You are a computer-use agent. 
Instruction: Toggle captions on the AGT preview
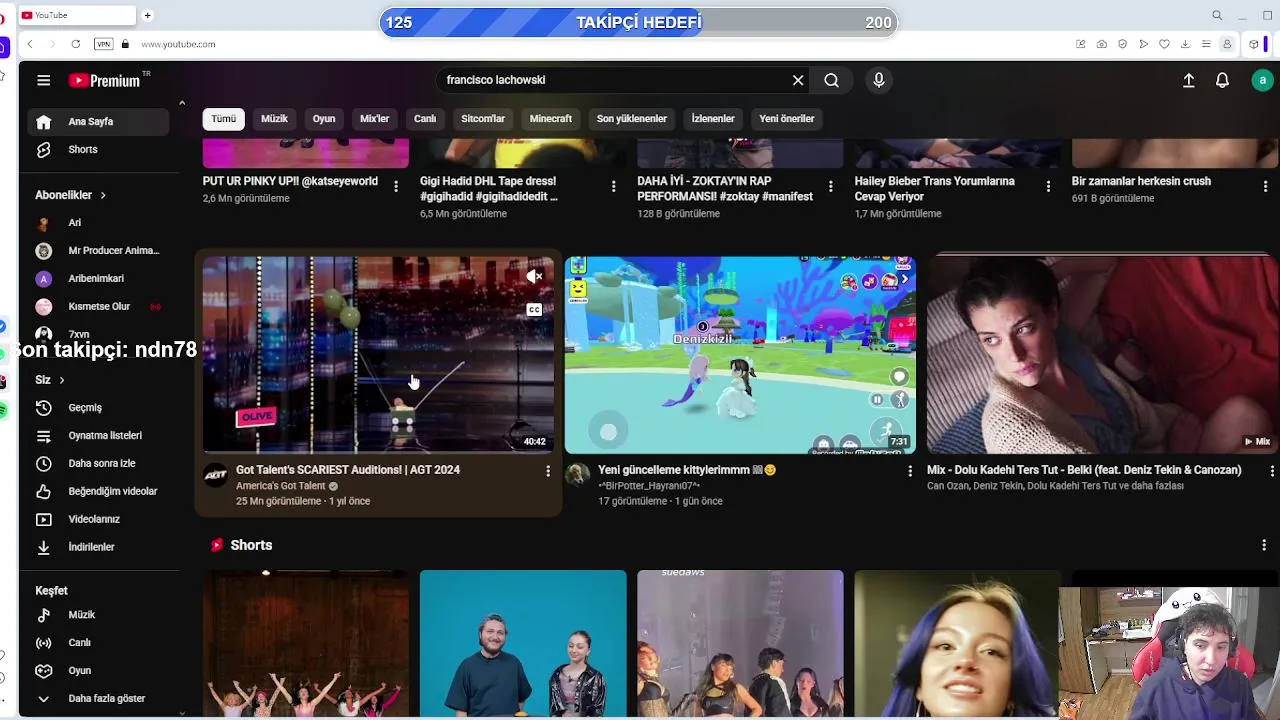pyautogui.click(x=534, y=310)
